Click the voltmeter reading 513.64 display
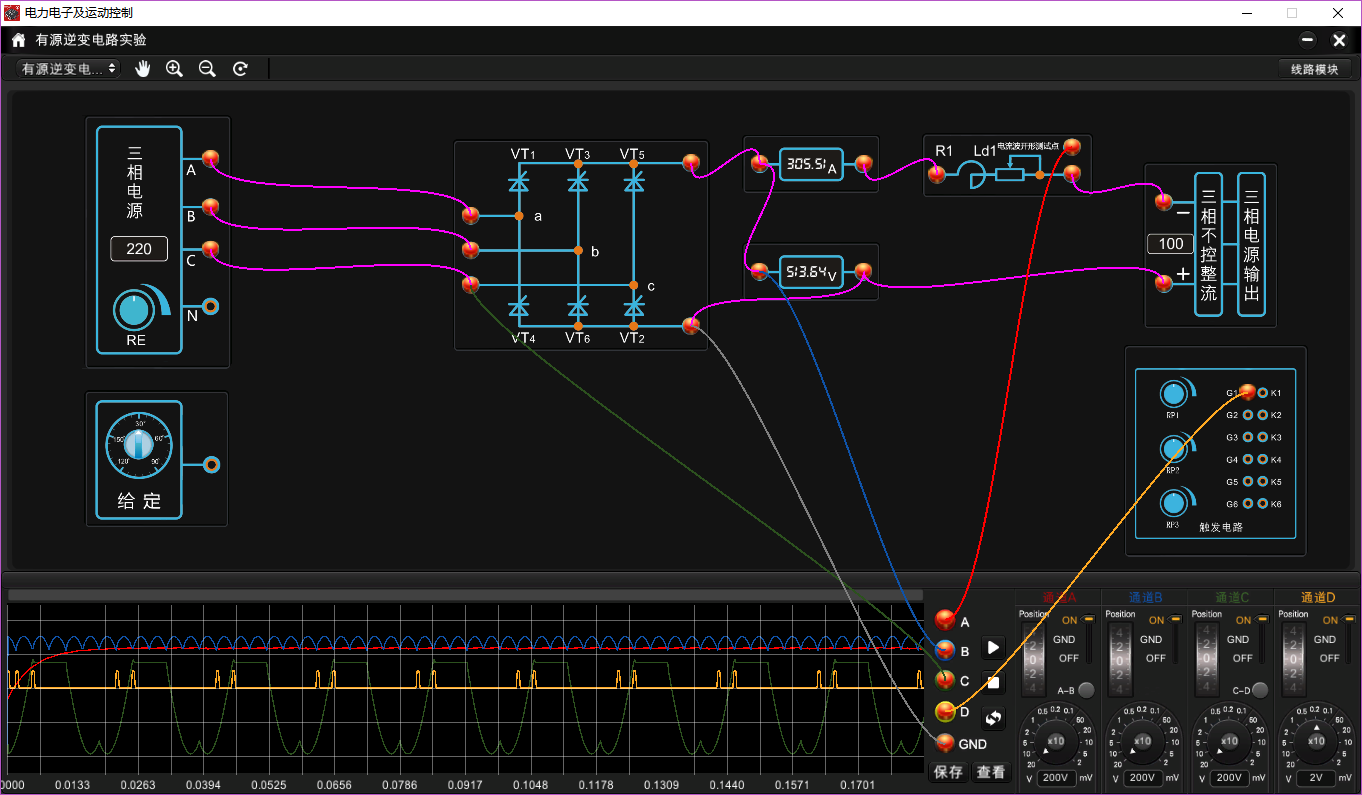The image size is (1362, 795). (x=811, y=272)
